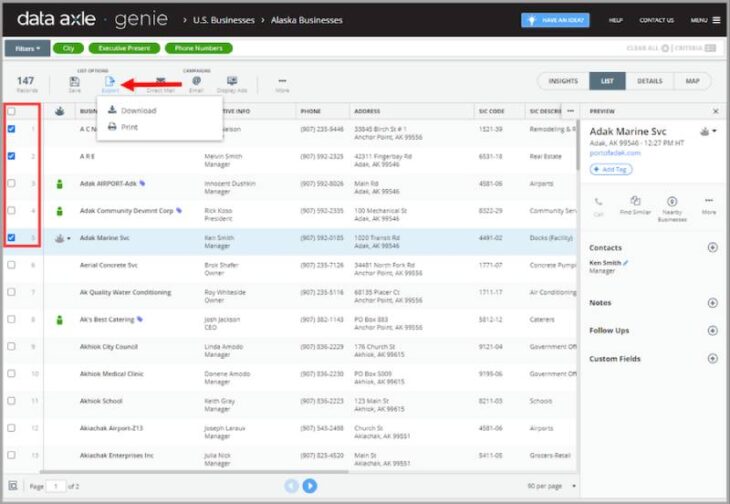This screenshot has height=504, width=730.
Task: Click the Nearby Businesses icon
Action: pyautogui.click(x=672, y=205)
